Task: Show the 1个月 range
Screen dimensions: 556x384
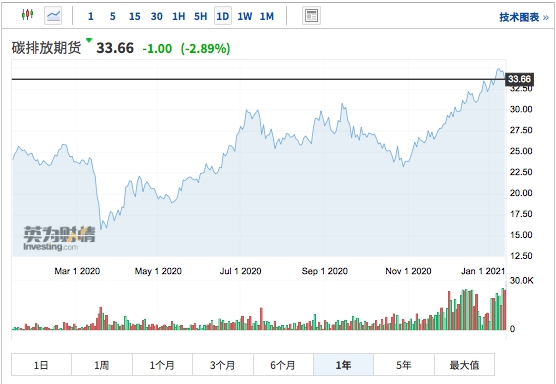Action: 162,364
